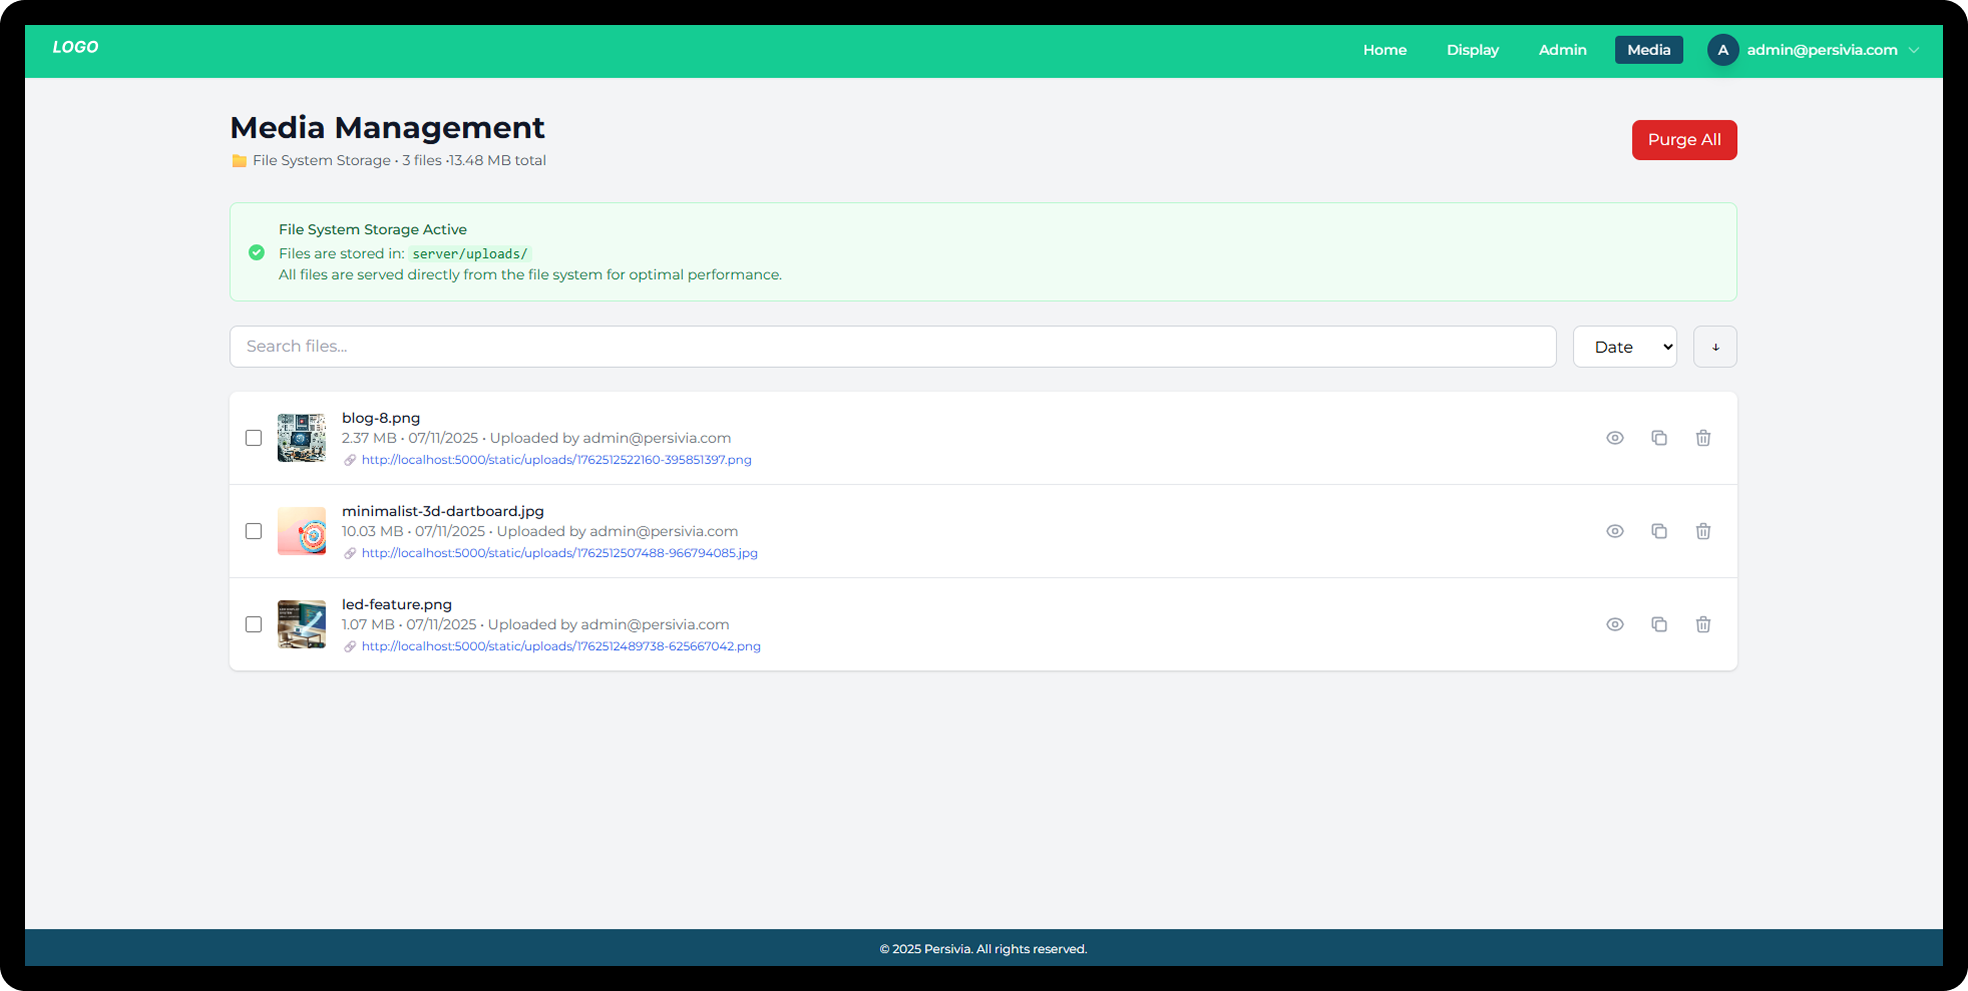Go to the Home nav item
This screenshot has height=991, width=1968.
(x=1384, y=50)
